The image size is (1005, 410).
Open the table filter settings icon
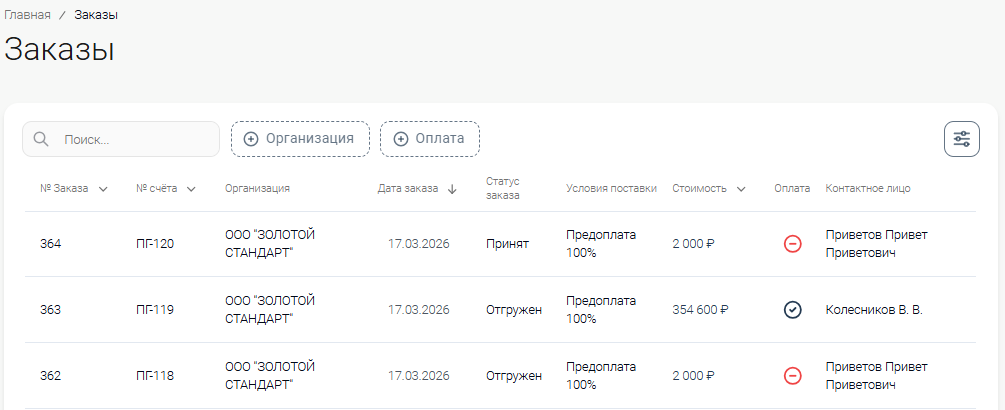click(961, 139)
